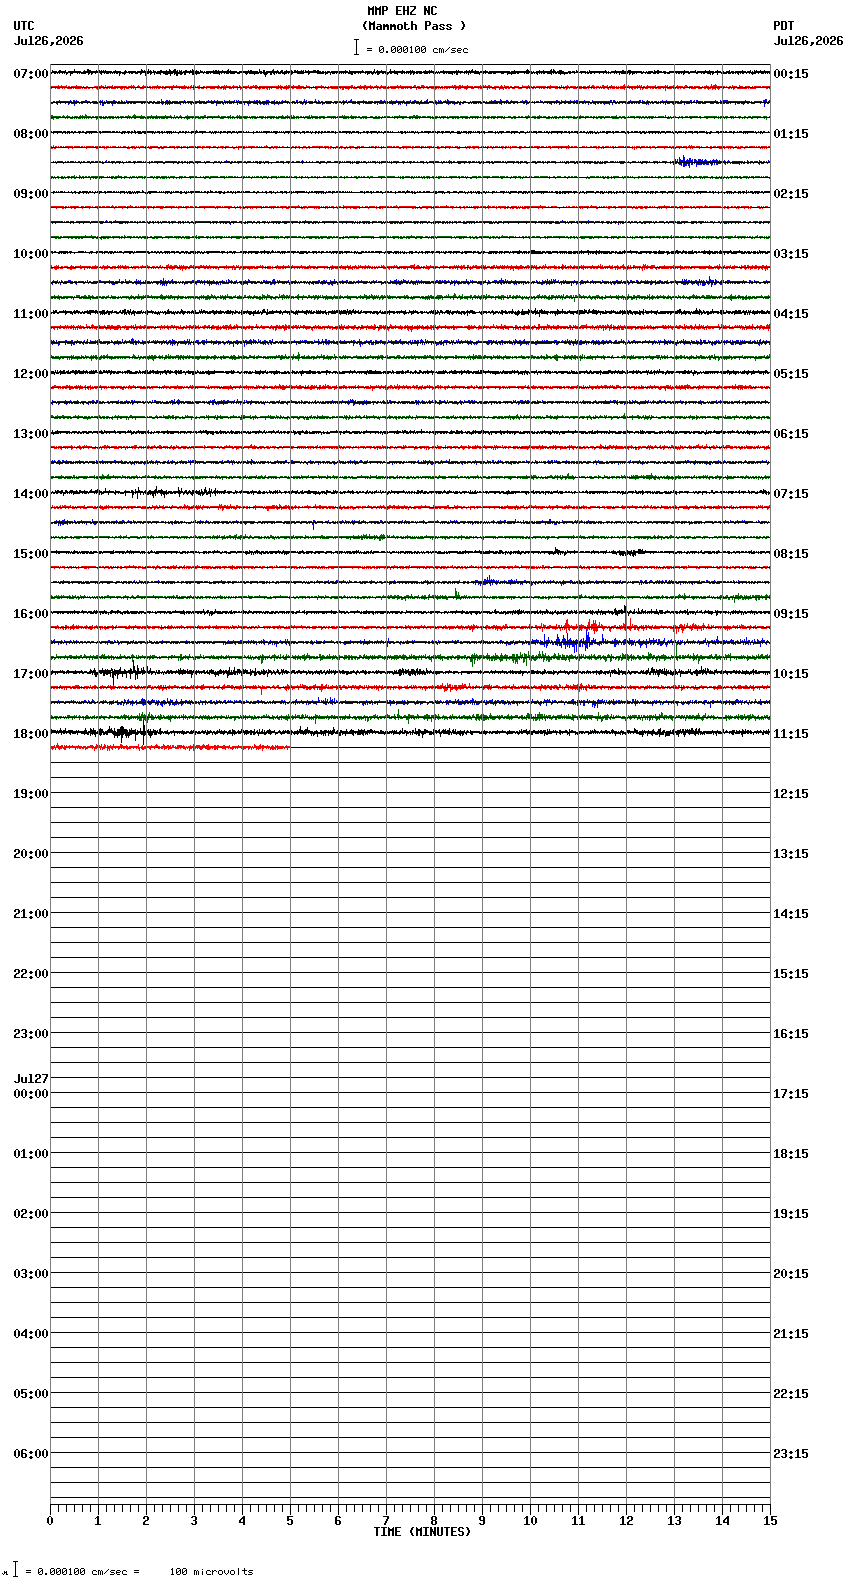Click the '19:00' UTC time label
850x1584 pixels.
tap(31, 794)
